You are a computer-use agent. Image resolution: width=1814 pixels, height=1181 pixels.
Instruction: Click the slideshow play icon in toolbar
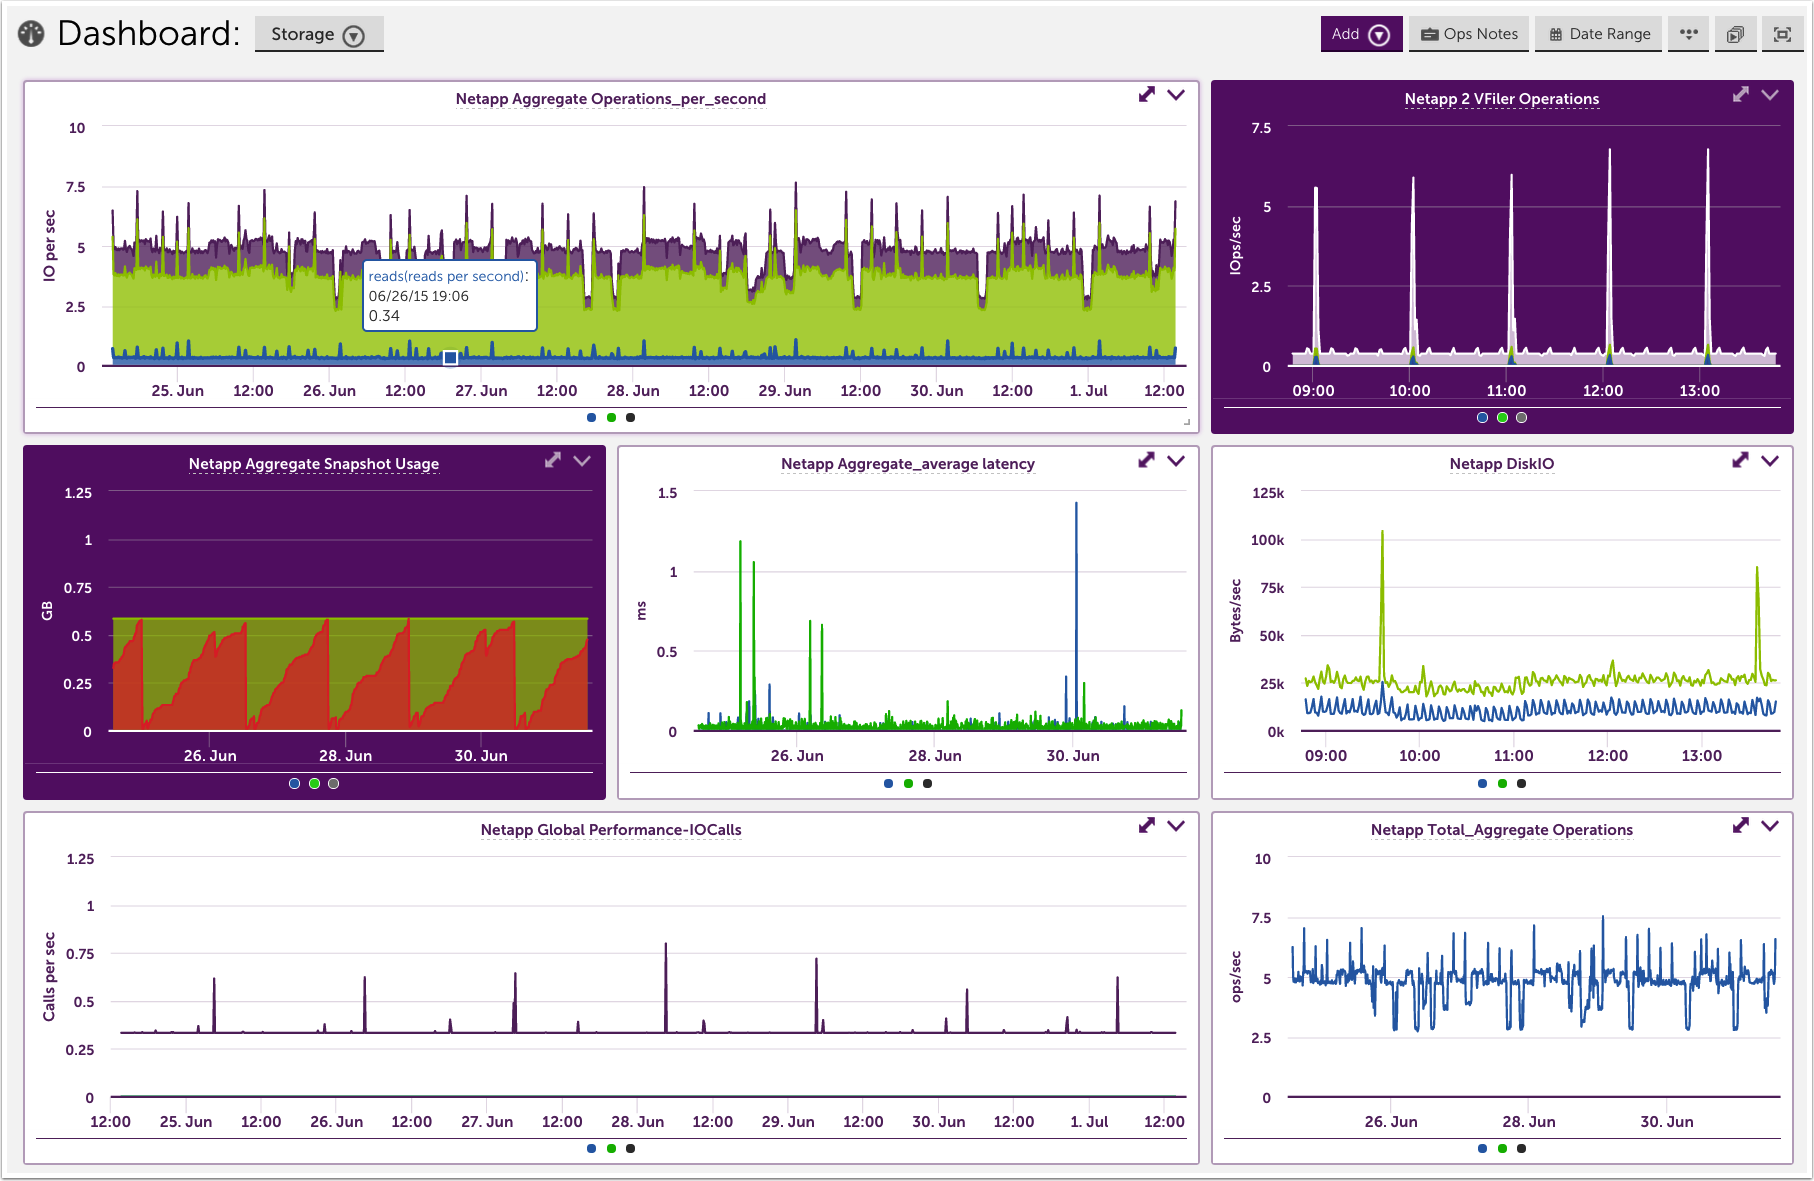pyautogui.click(x=1735, y=34)
